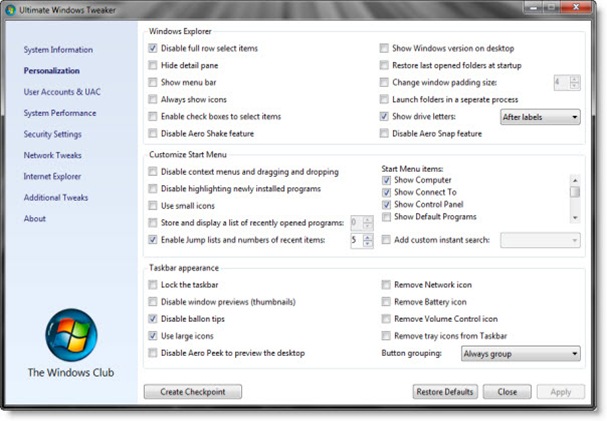Enable Use small icons
The image size is (607, 421).
[153, 205]
